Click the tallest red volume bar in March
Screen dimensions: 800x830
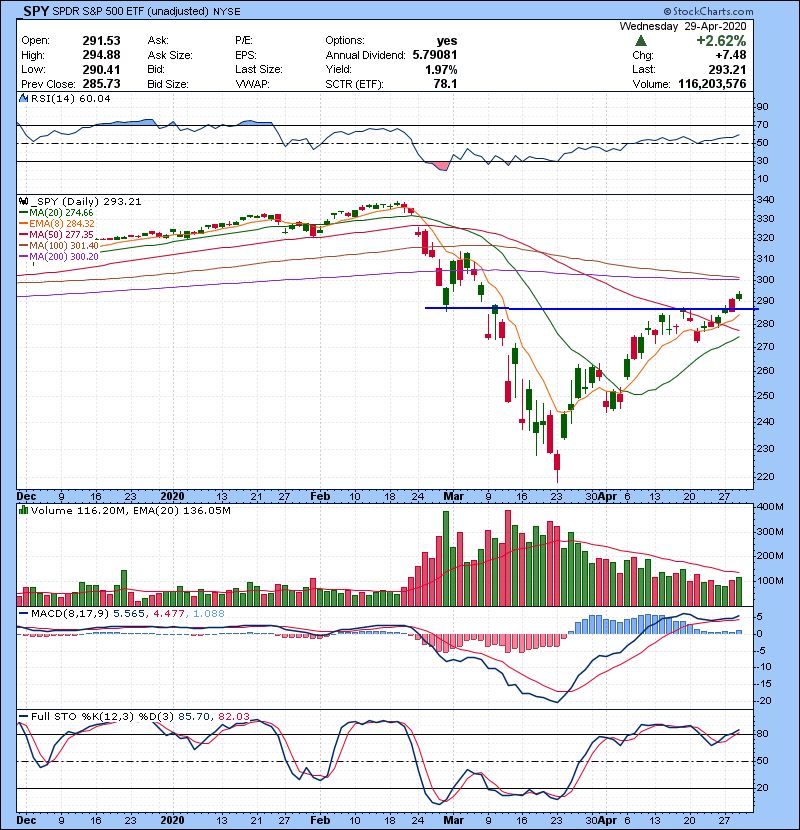tap(508, 558)
